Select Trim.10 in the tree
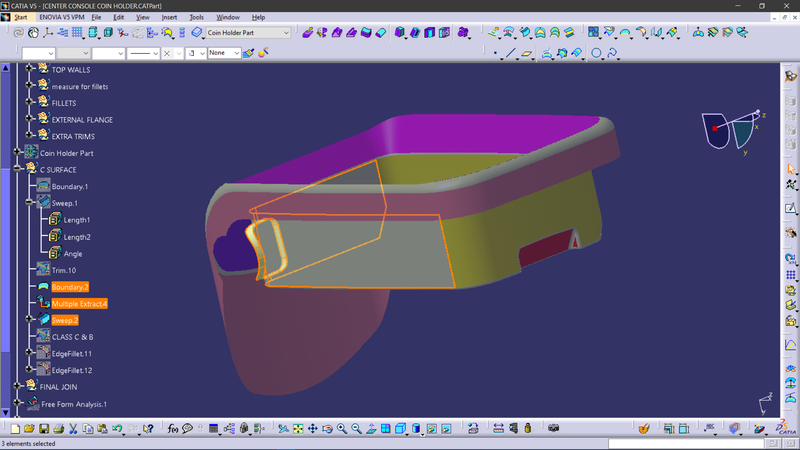The height and width of the screenshot is (450, 800). [64, 270]
